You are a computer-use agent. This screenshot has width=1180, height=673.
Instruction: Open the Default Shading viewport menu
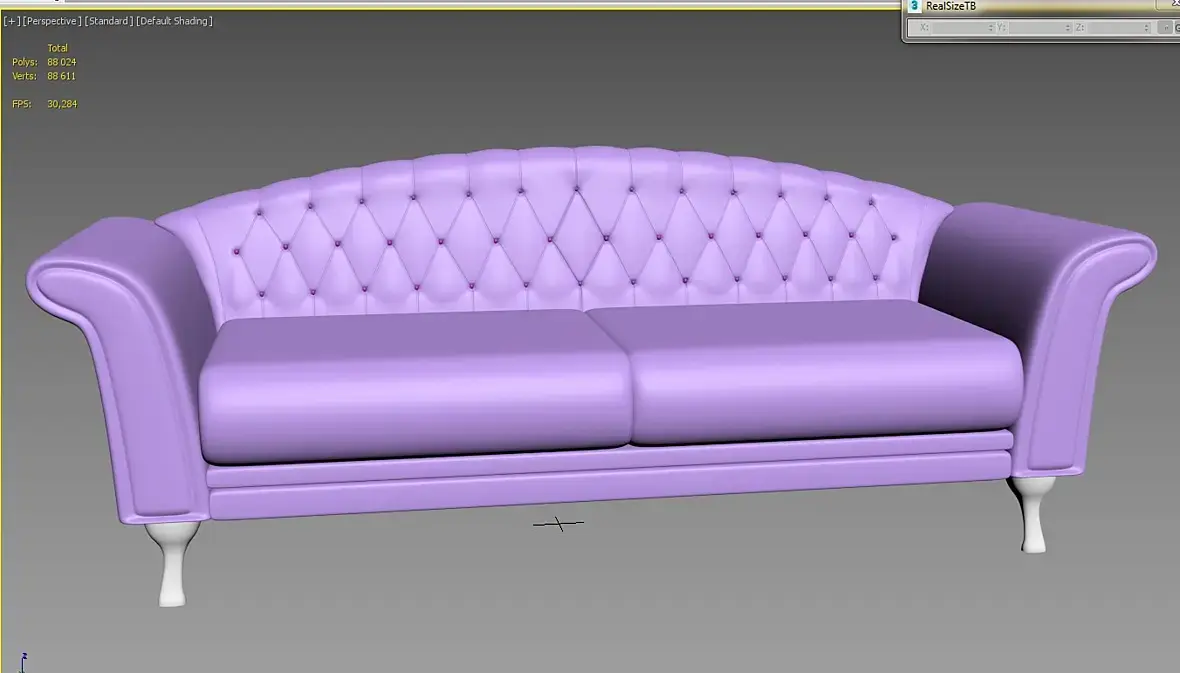pos(174,21)
